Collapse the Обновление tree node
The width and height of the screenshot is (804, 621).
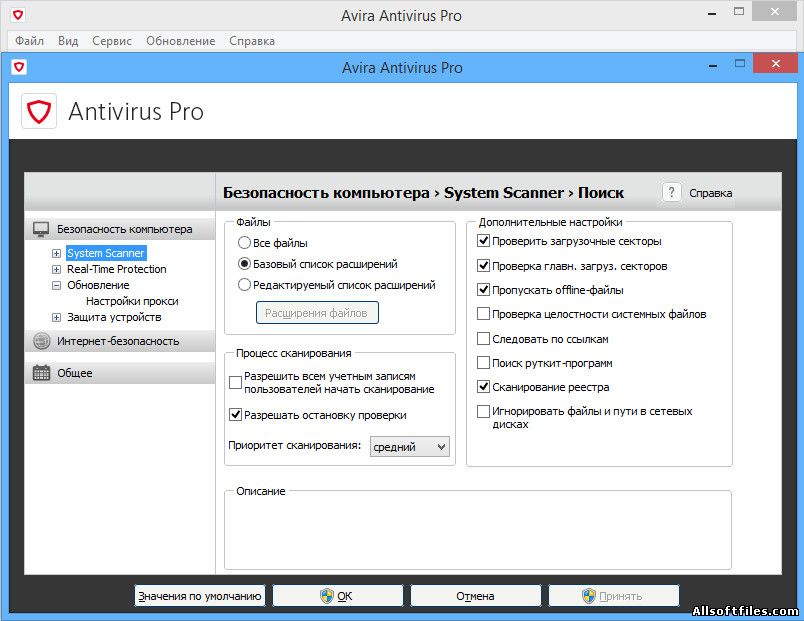[x=56, y=286]
